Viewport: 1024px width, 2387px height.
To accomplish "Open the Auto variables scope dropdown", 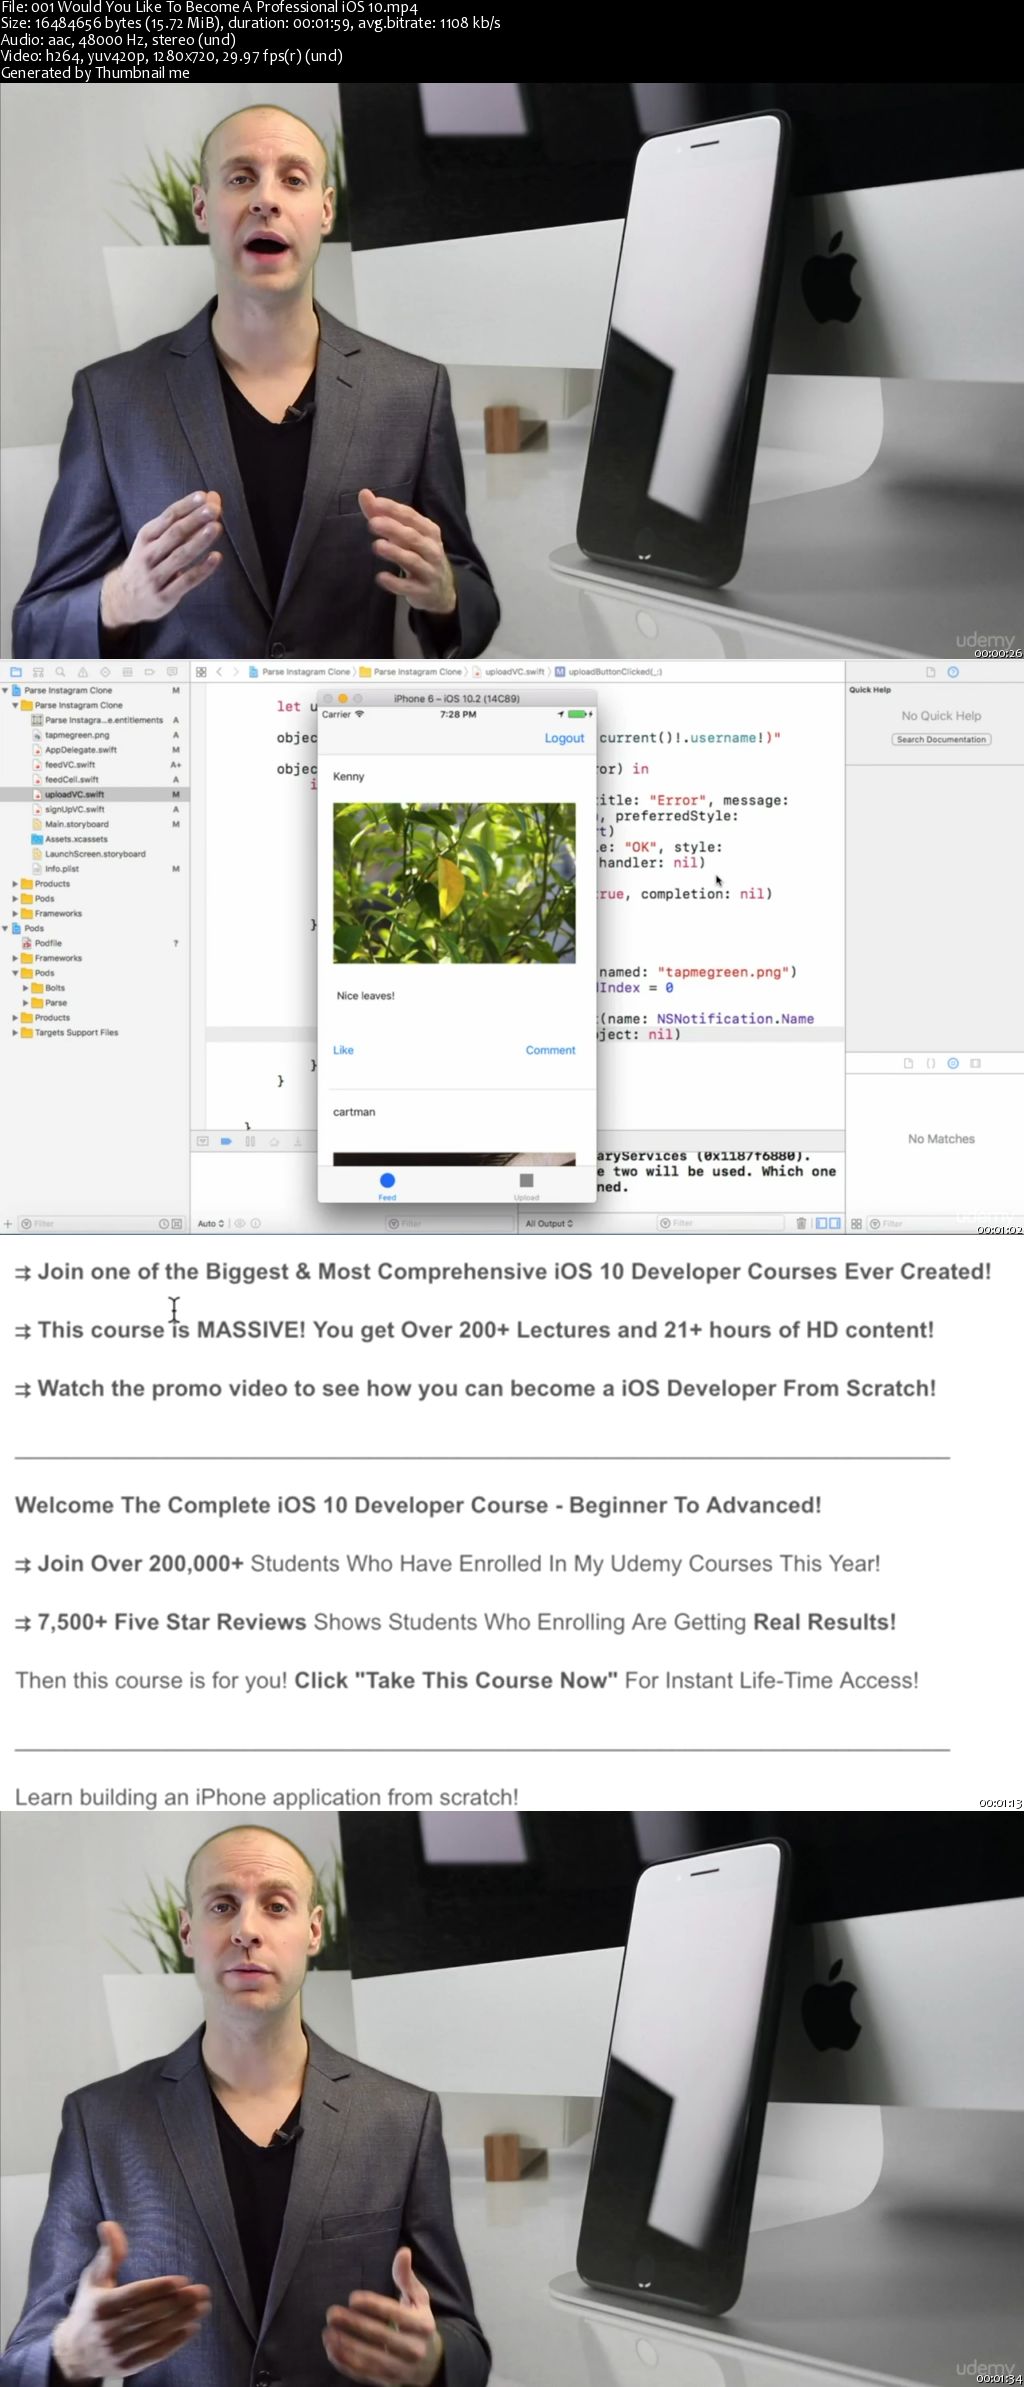I will (x=211, y=1223).
